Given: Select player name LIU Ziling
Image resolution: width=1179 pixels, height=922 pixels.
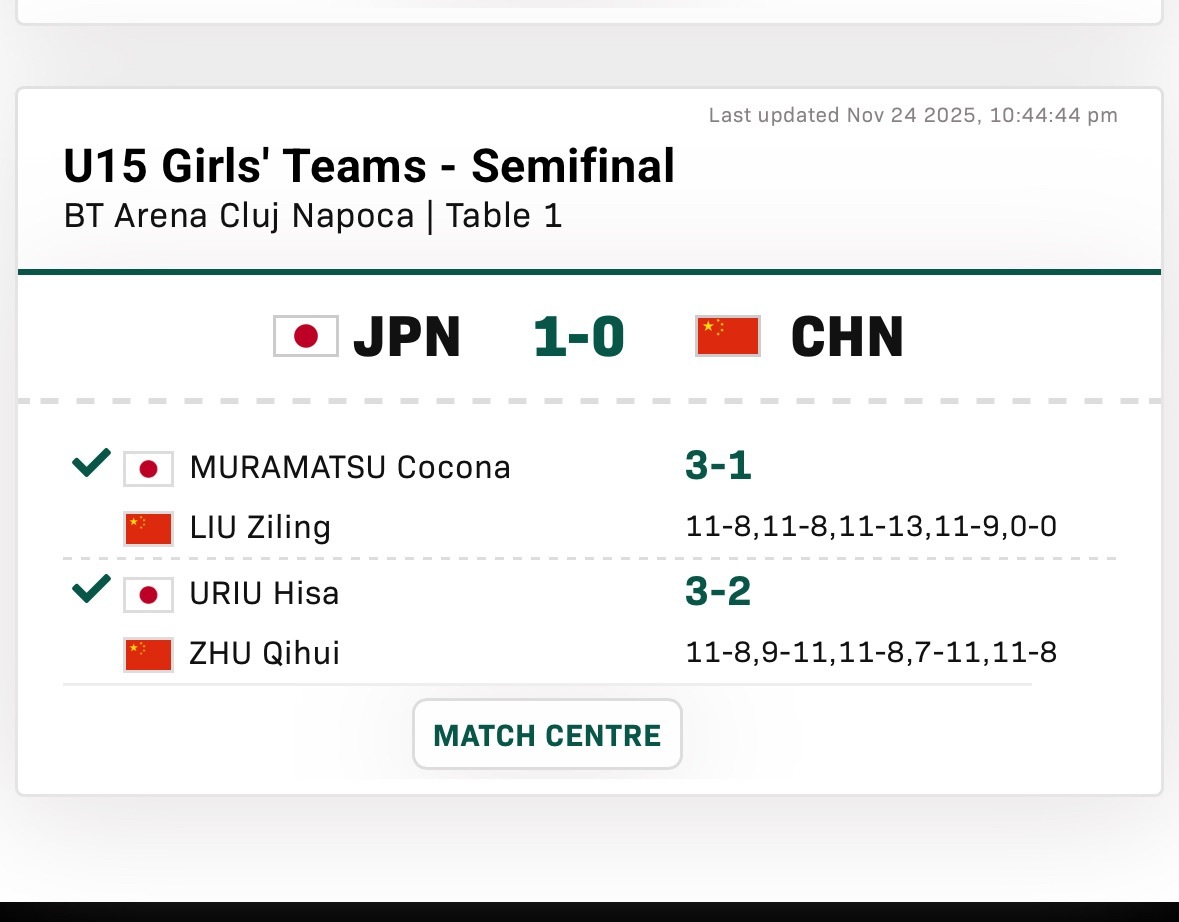Looking at the screenshot, I should click(260, 527).
